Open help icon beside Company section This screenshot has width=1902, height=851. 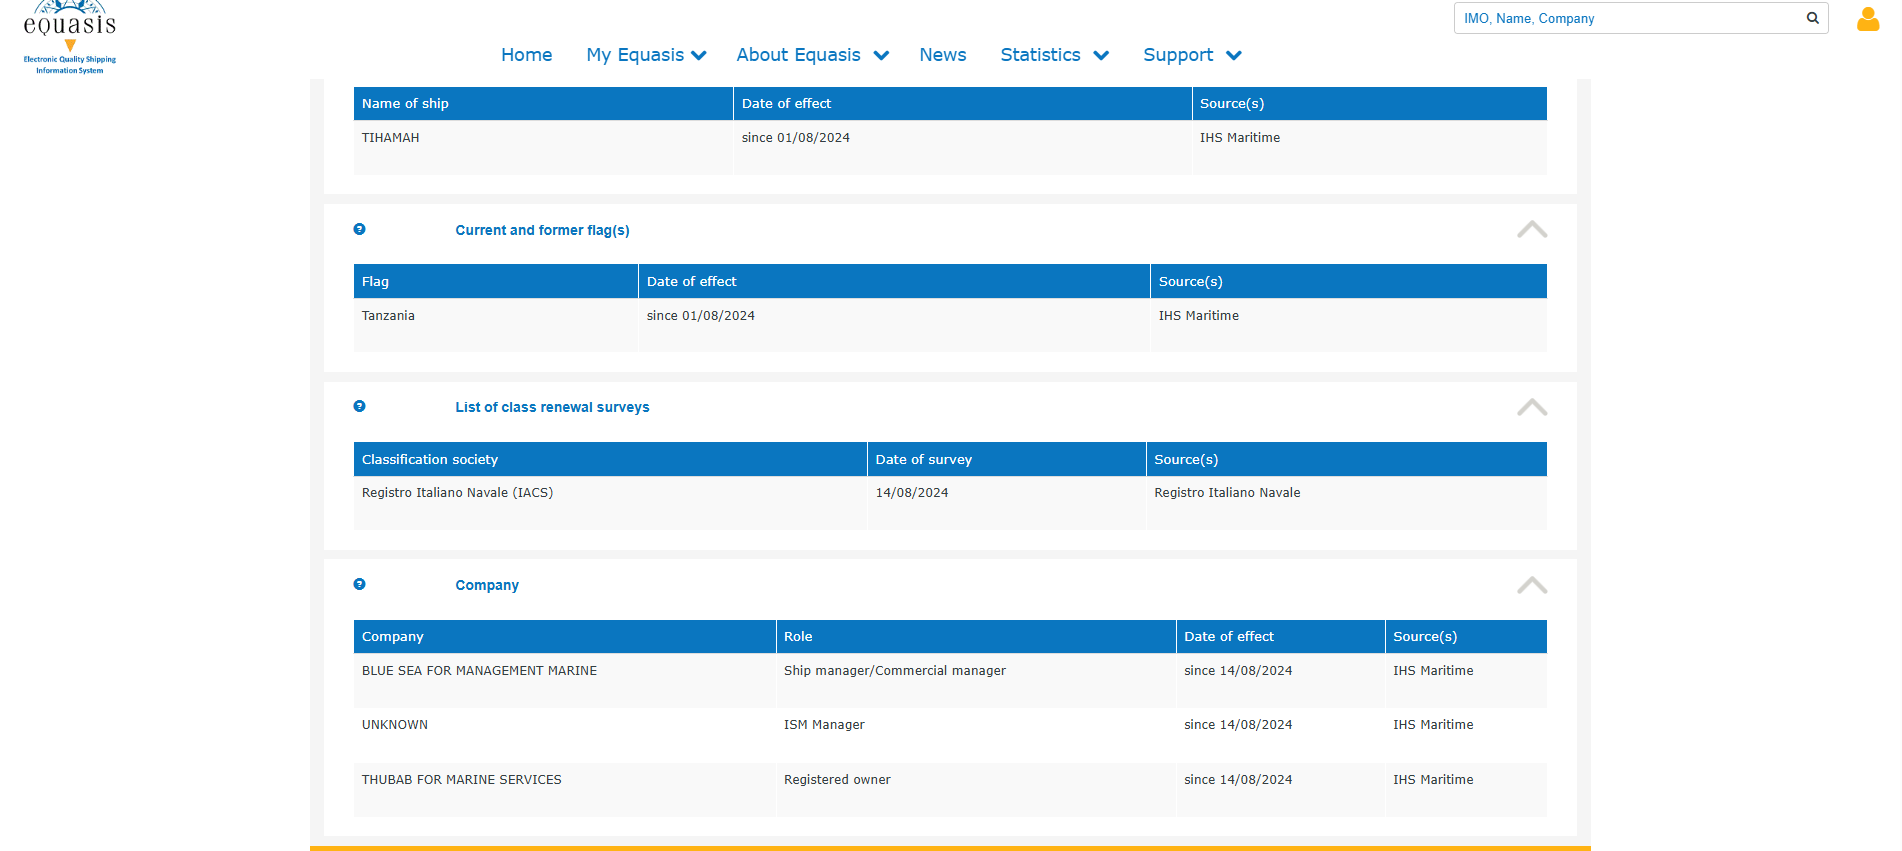[359, 584]
